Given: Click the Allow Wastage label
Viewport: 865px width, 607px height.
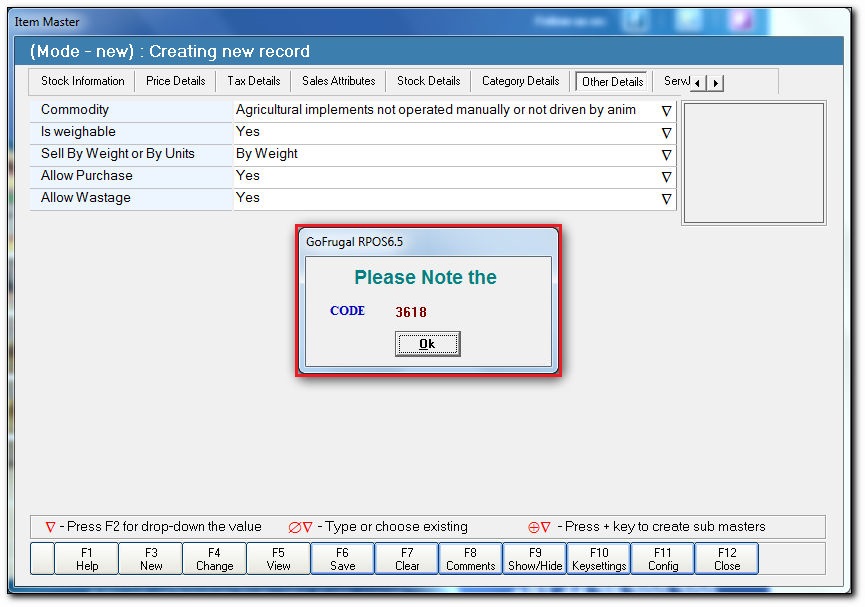Looking at the screenshot, I should 86,198.
